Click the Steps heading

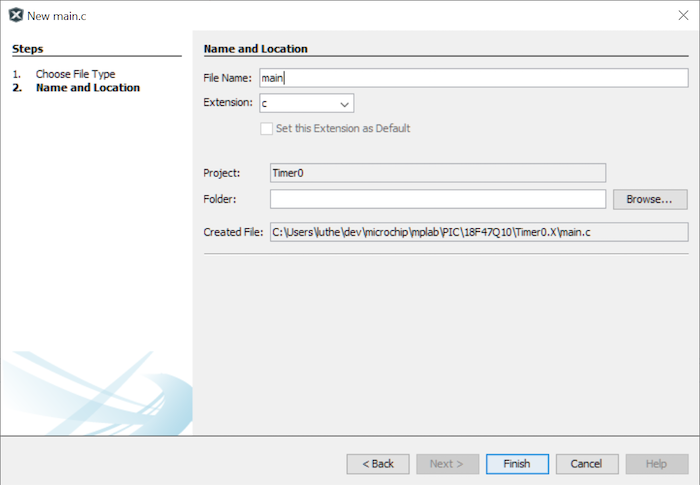28,49
